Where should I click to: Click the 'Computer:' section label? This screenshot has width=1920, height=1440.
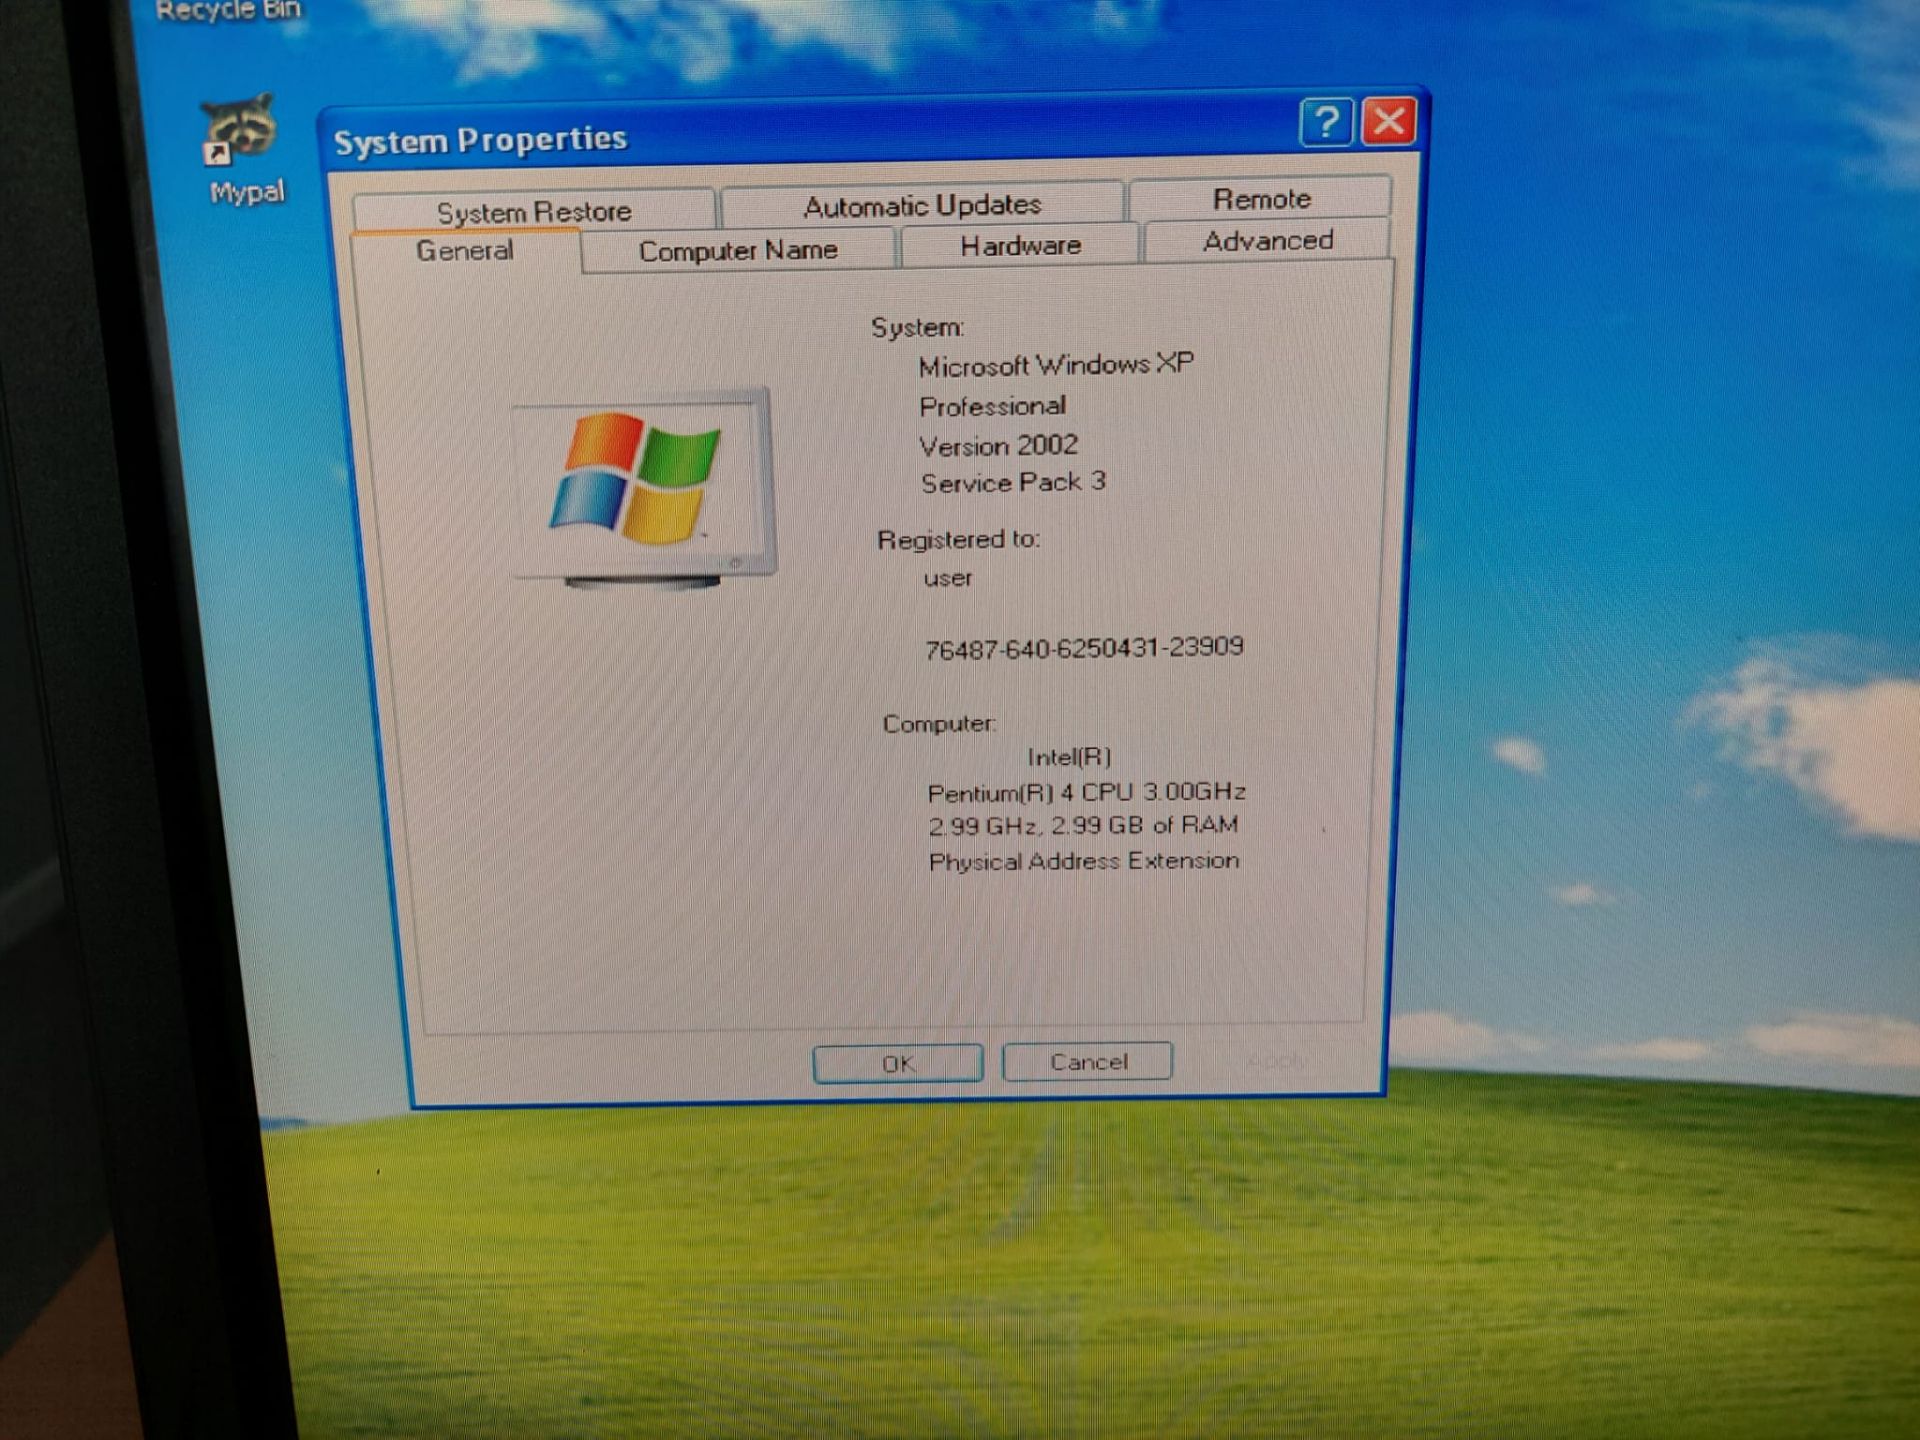pyautogui.click(x=939, y=723)
